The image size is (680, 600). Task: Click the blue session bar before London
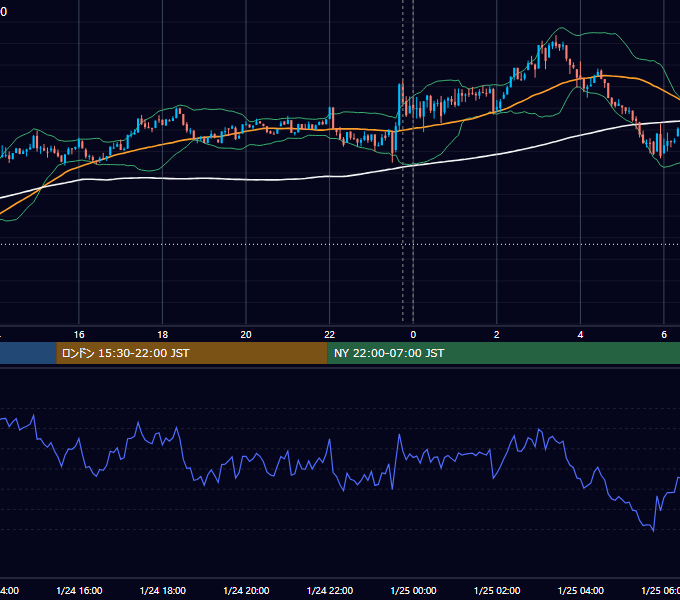[x=28, y=353]
